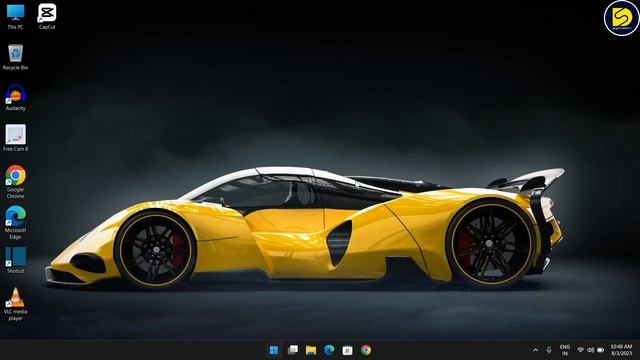Launch Microsoft Edge from the taskbar
The width and height of the screenshot is (640, 360).
point(329,350)
